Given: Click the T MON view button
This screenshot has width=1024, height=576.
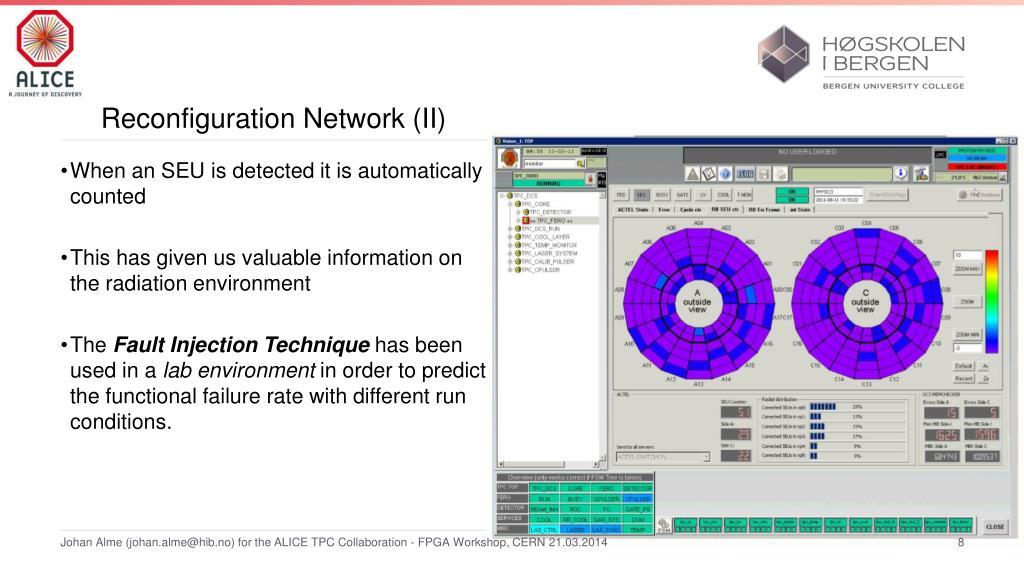Looking at the screenshot, I should click(x=744, y=195).
